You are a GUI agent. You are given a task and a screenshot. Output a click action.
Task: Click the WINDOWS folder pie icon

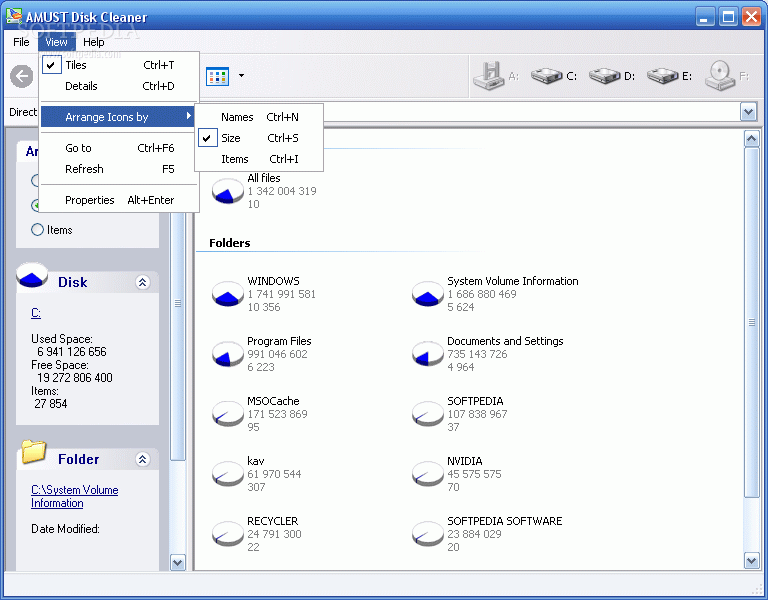pos(228,294)
